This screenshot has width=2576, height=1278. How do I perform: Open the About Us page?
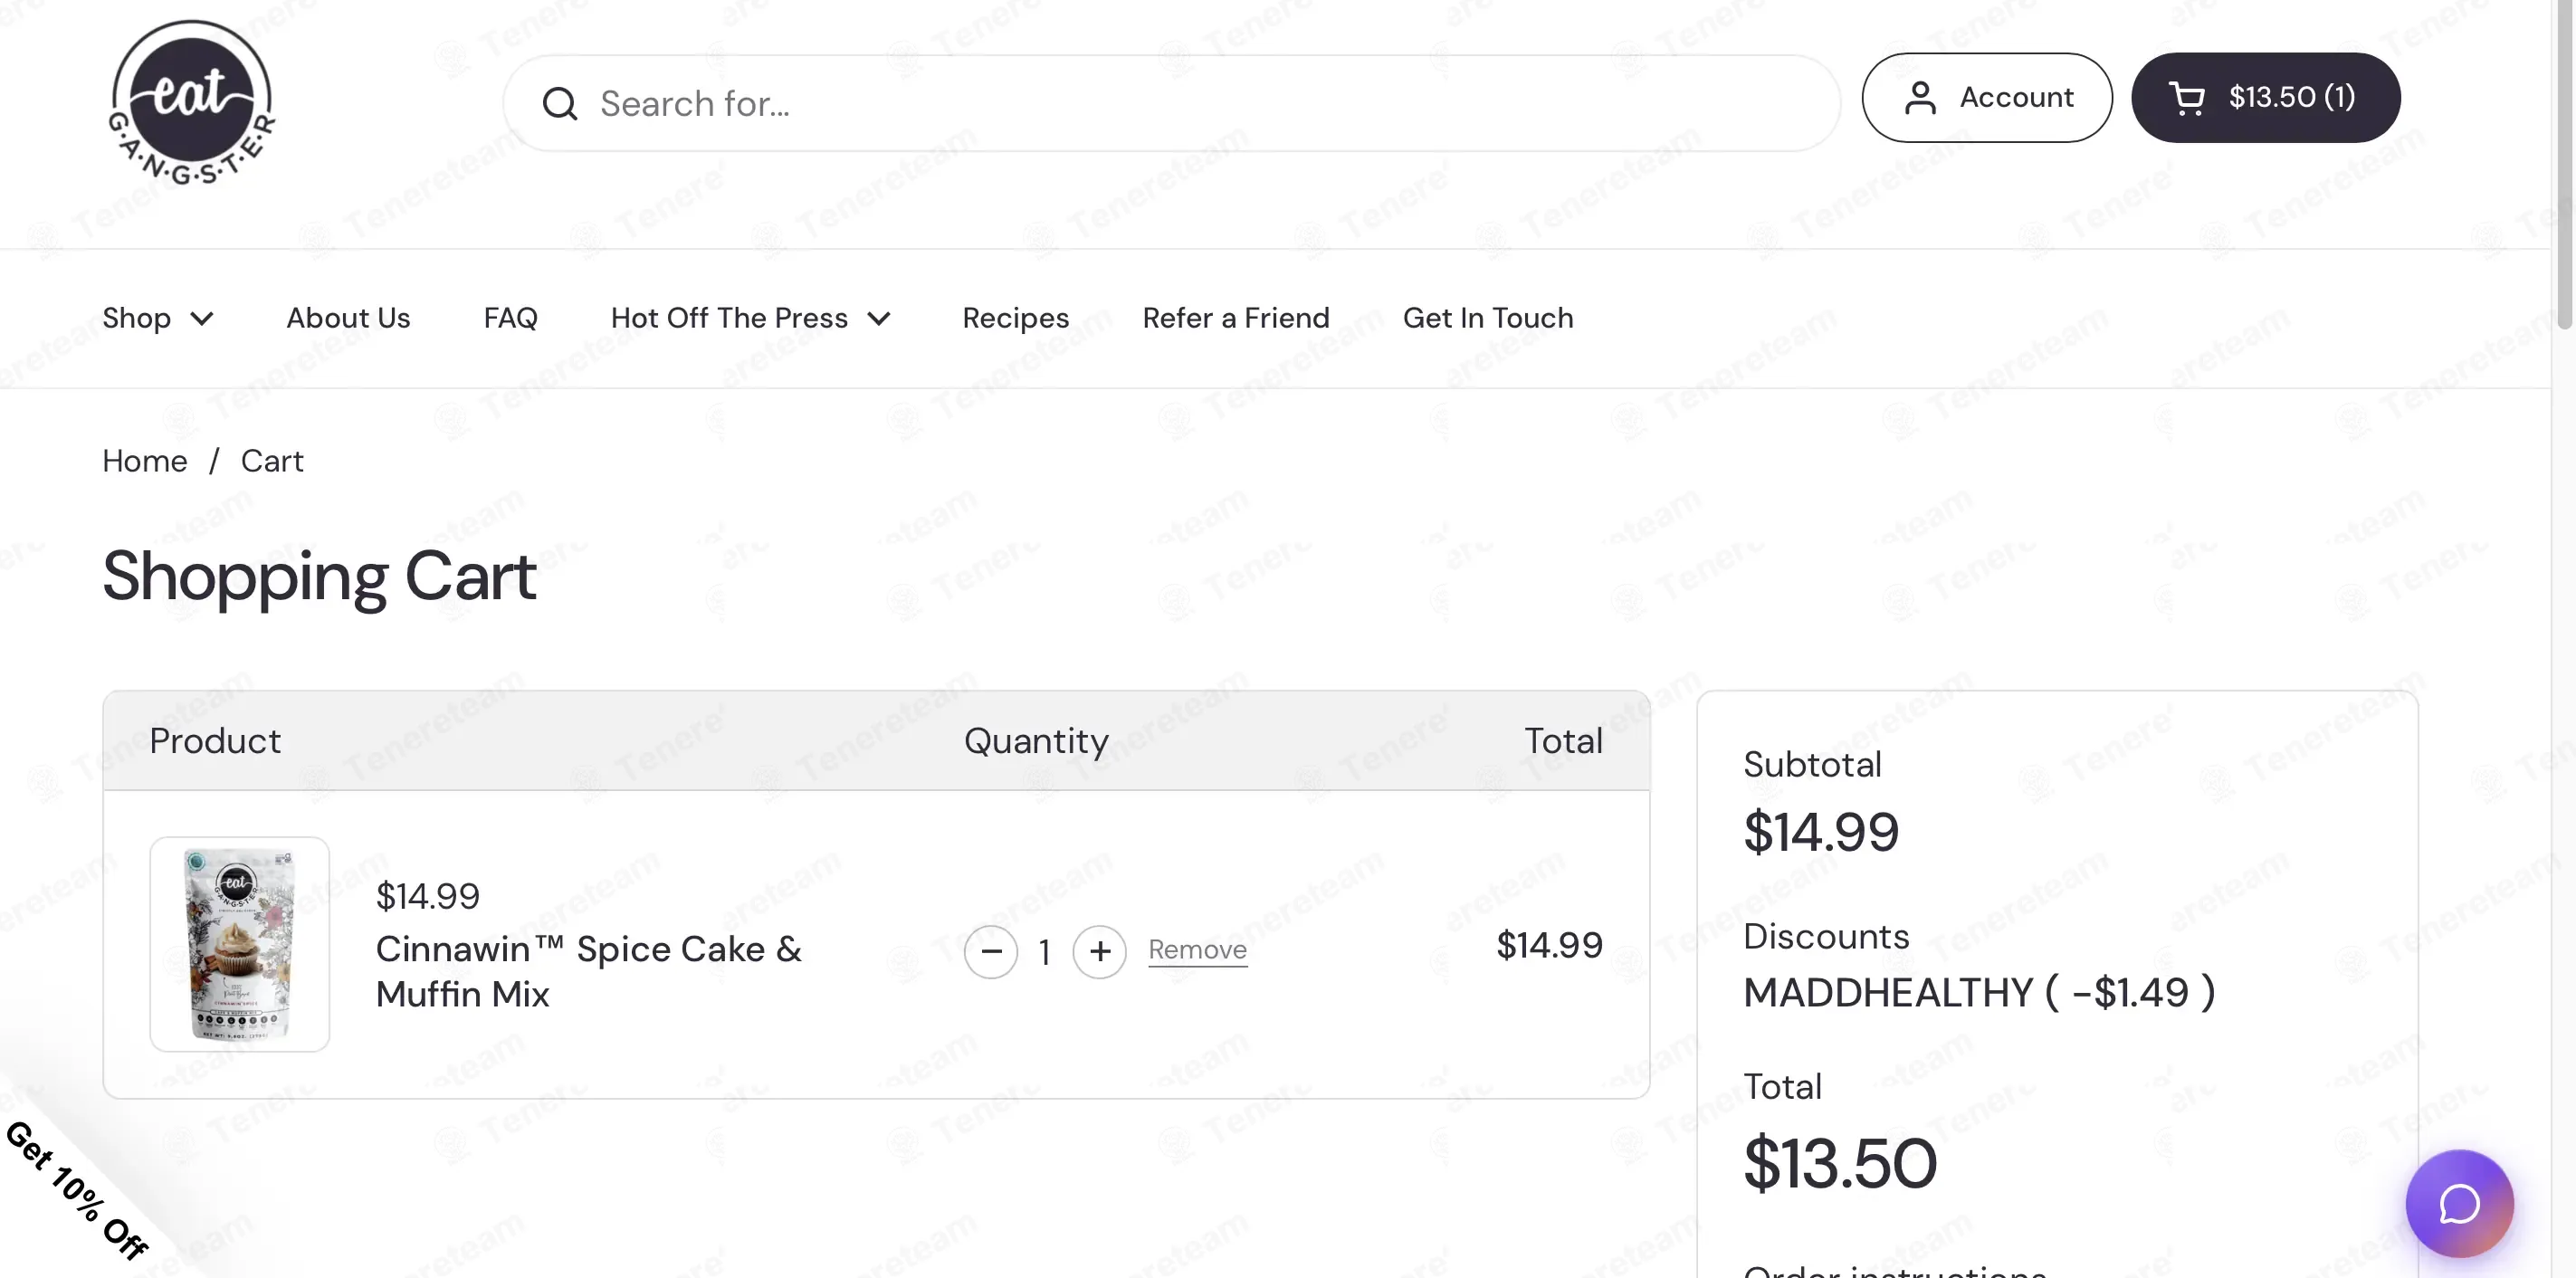[x=348, y=318]
